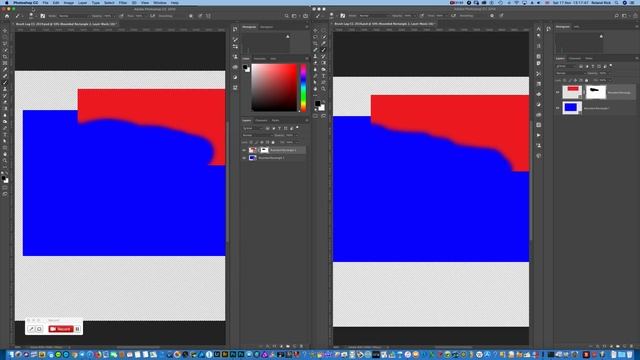
Task: Select the Move tool in left window toolbar
Action: pos(5,31)
